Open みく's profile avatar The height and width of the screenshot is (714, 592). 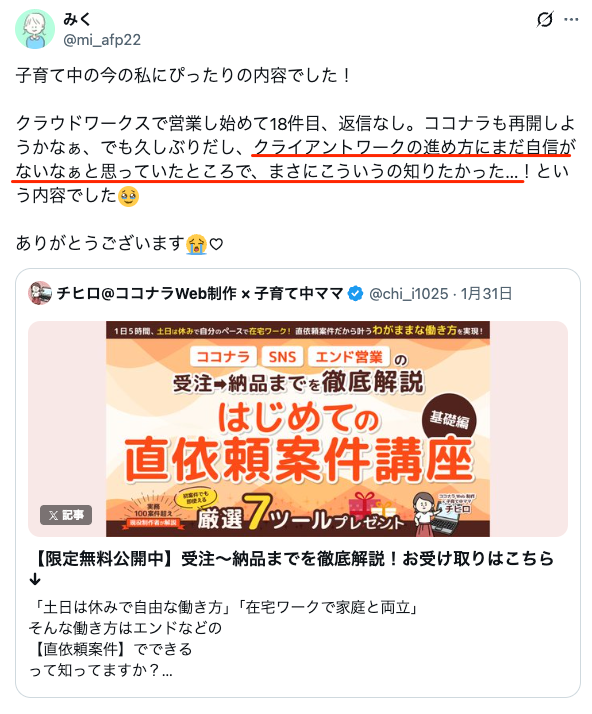point(35,29)
